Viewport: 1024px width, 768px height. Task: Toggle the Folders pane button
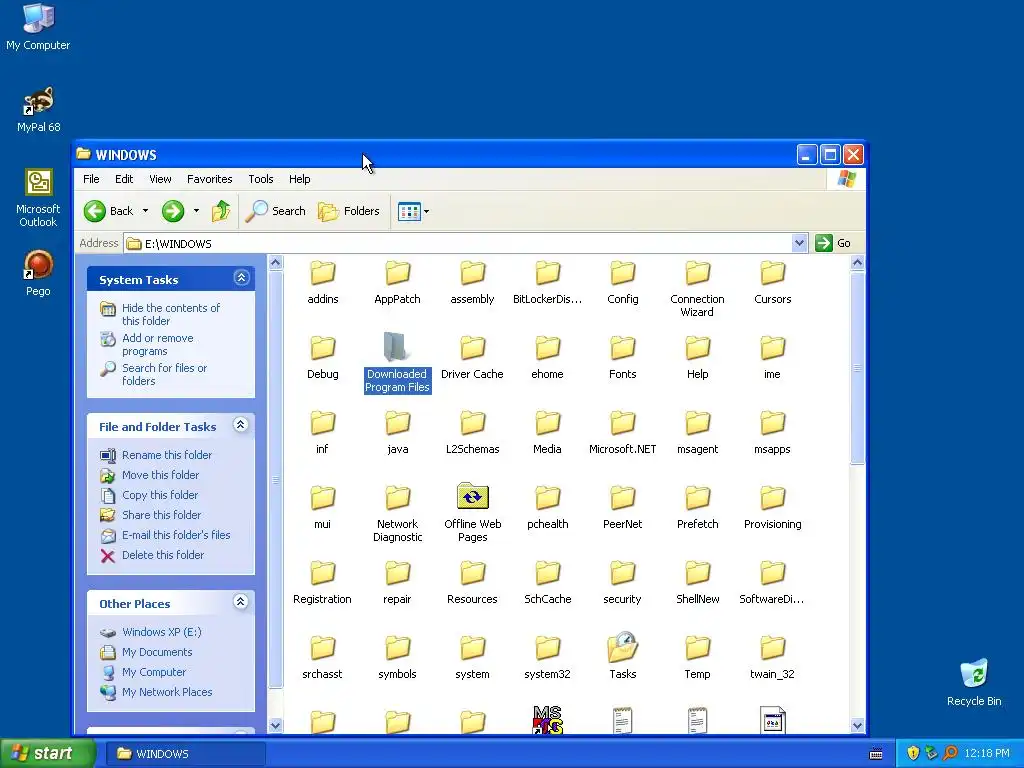[x=349, y=211]
